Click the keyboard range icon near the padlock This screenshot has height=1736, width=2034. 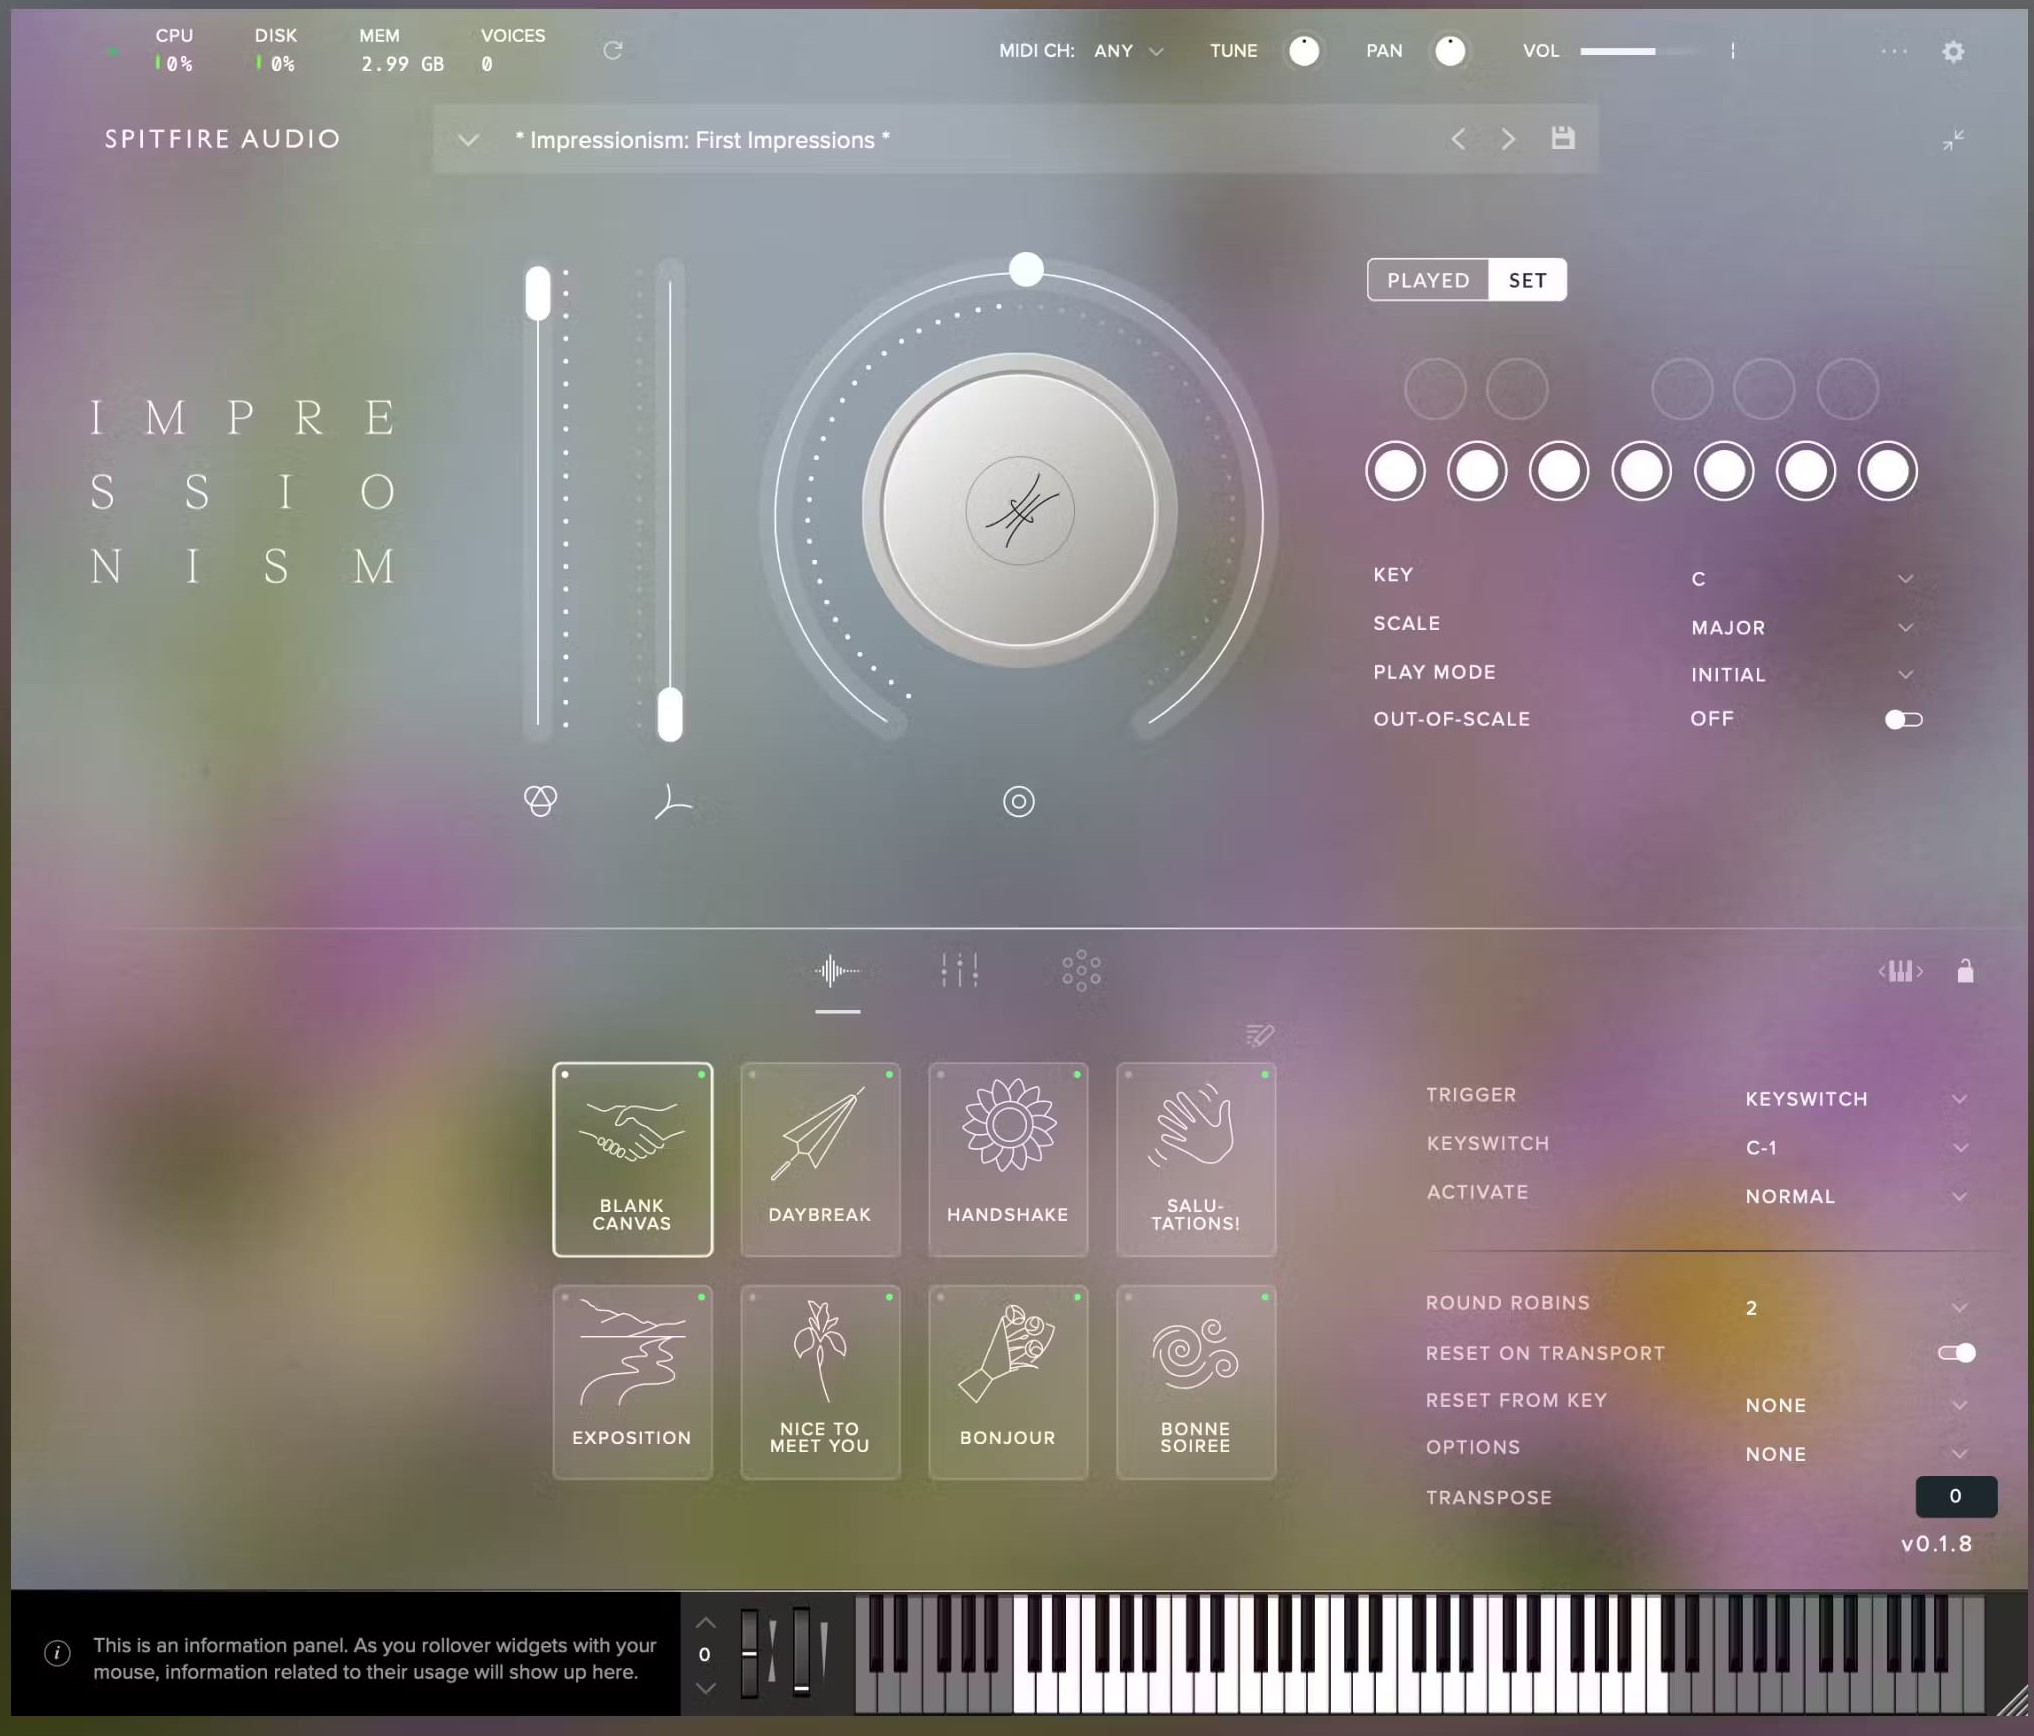(x=1901, y=971)
